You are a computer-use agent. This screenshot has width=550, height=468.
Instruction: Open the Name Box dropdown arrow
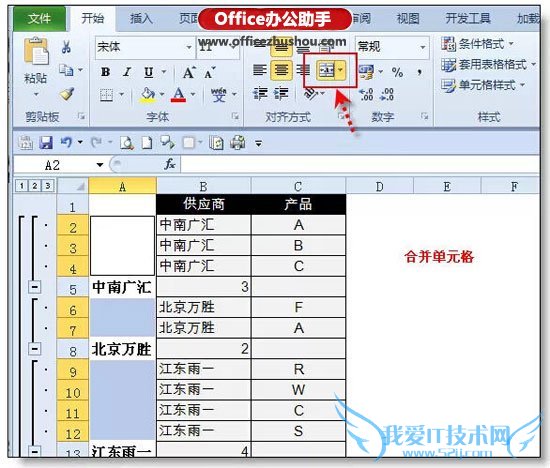coord(100,165)
